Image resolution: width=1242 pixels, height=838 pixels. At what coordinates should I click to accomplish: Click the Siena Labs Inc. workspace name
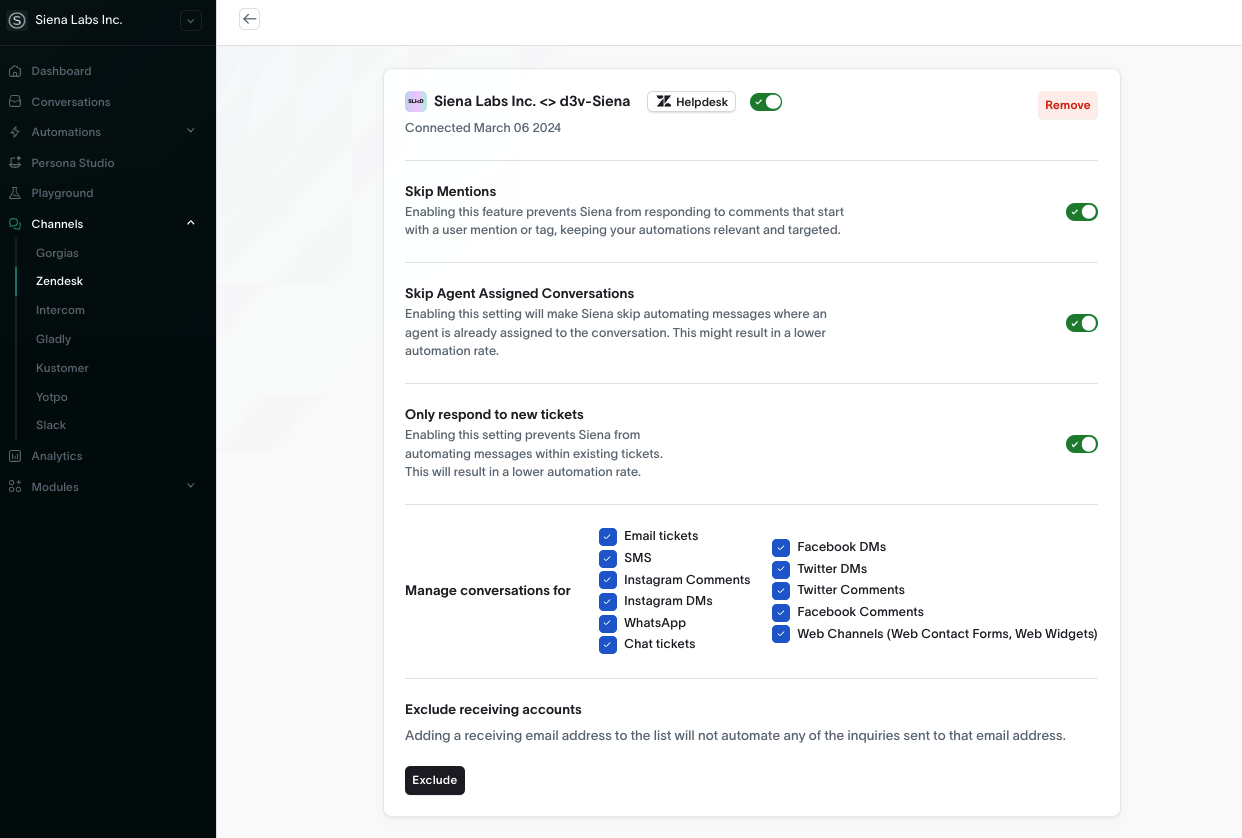79,20
